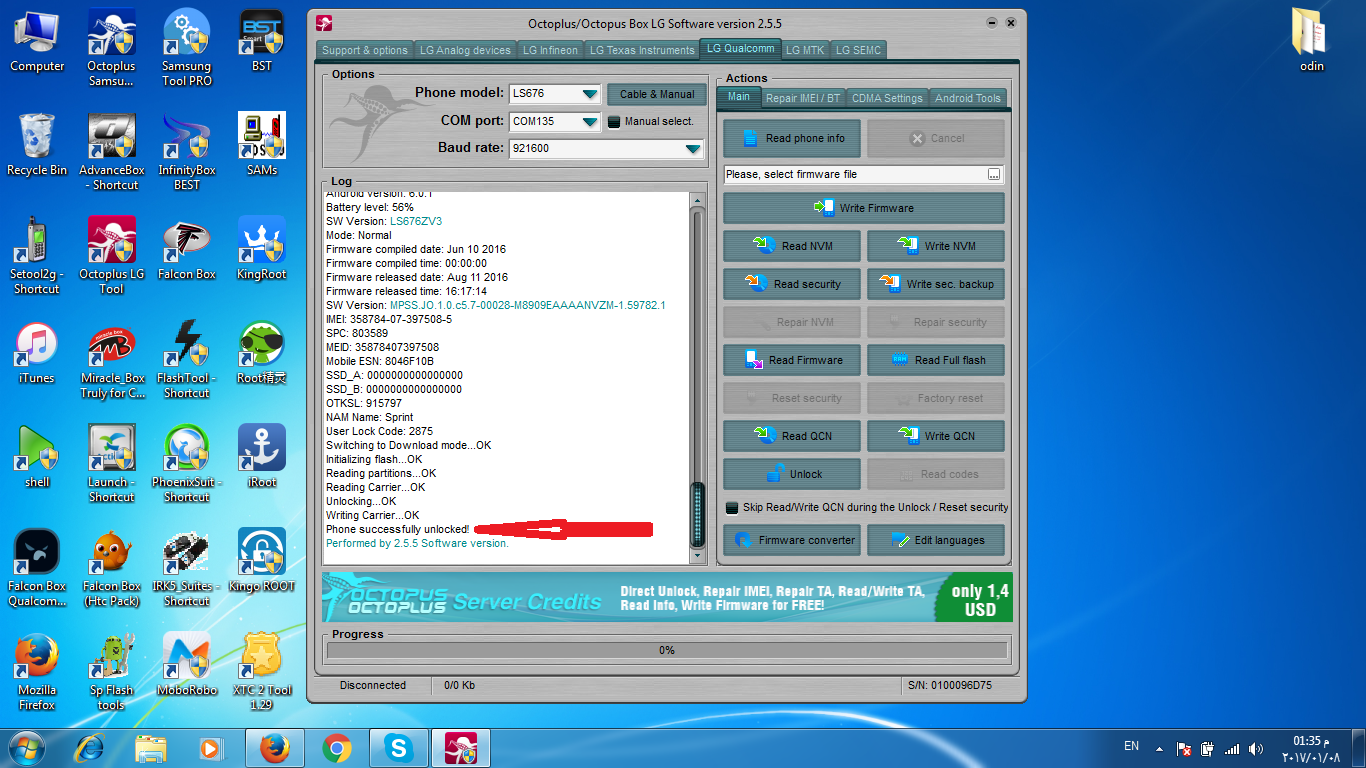
Task: Launch KingRoot desktop icon
Action: click(x=262, y=248)
